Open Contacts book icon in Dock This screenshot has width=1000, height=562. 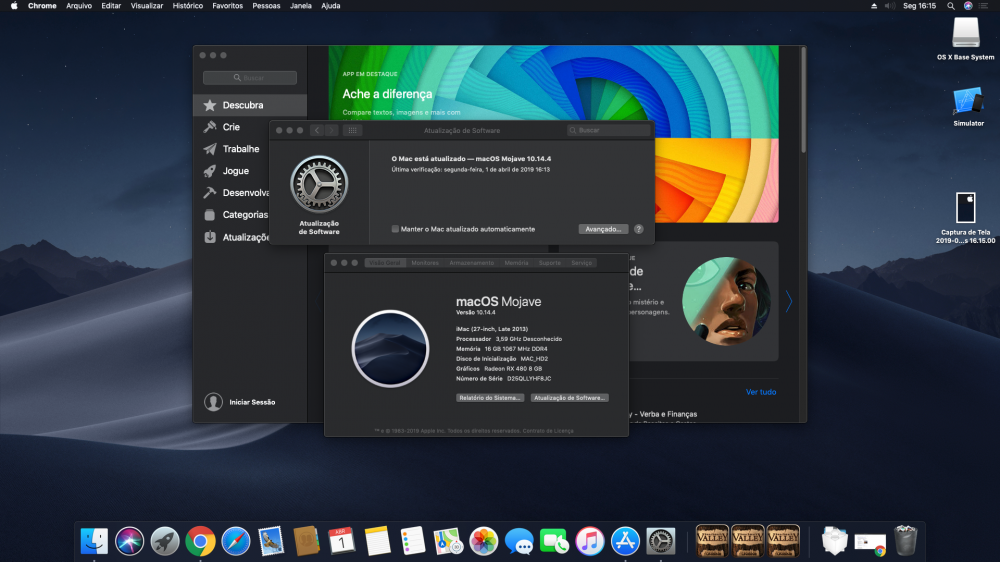[306, 541]
